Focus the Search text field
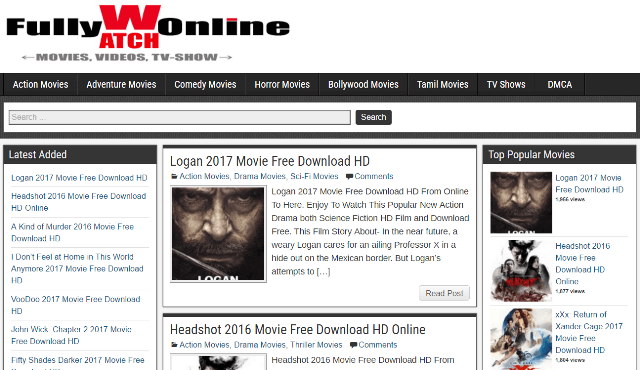Image resolution: width=640 pixels, height=370 pixels. pyautogui.click(x=180, y=117)
